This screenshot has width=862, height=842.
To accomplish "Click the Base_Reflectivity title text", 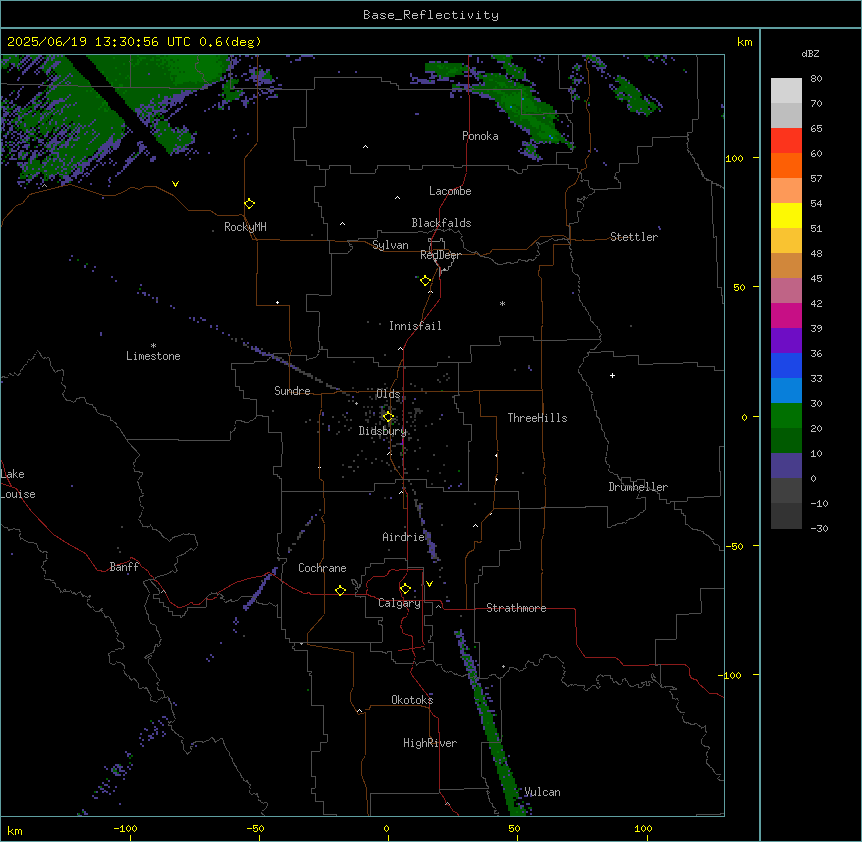I will point(431,15).
